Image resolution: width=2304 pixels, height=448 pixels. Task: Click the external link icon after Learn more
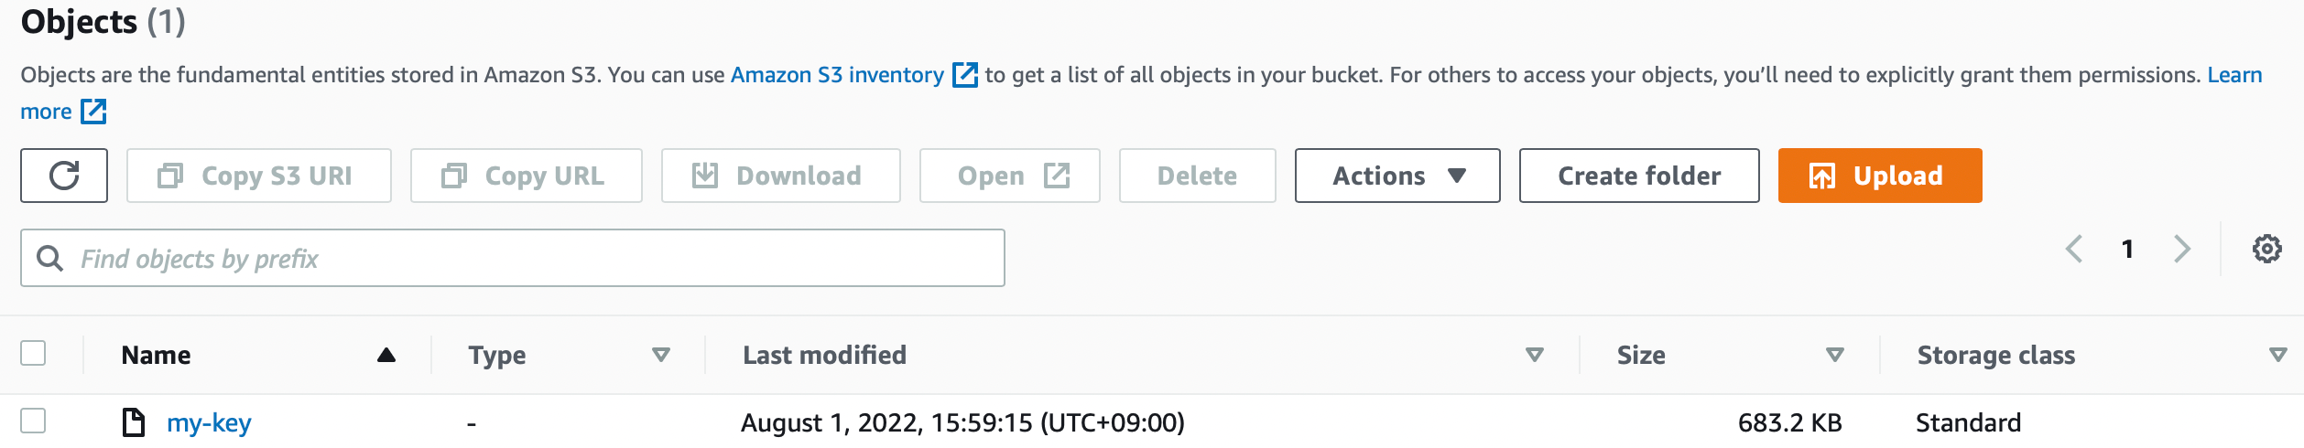coord(93,111)
